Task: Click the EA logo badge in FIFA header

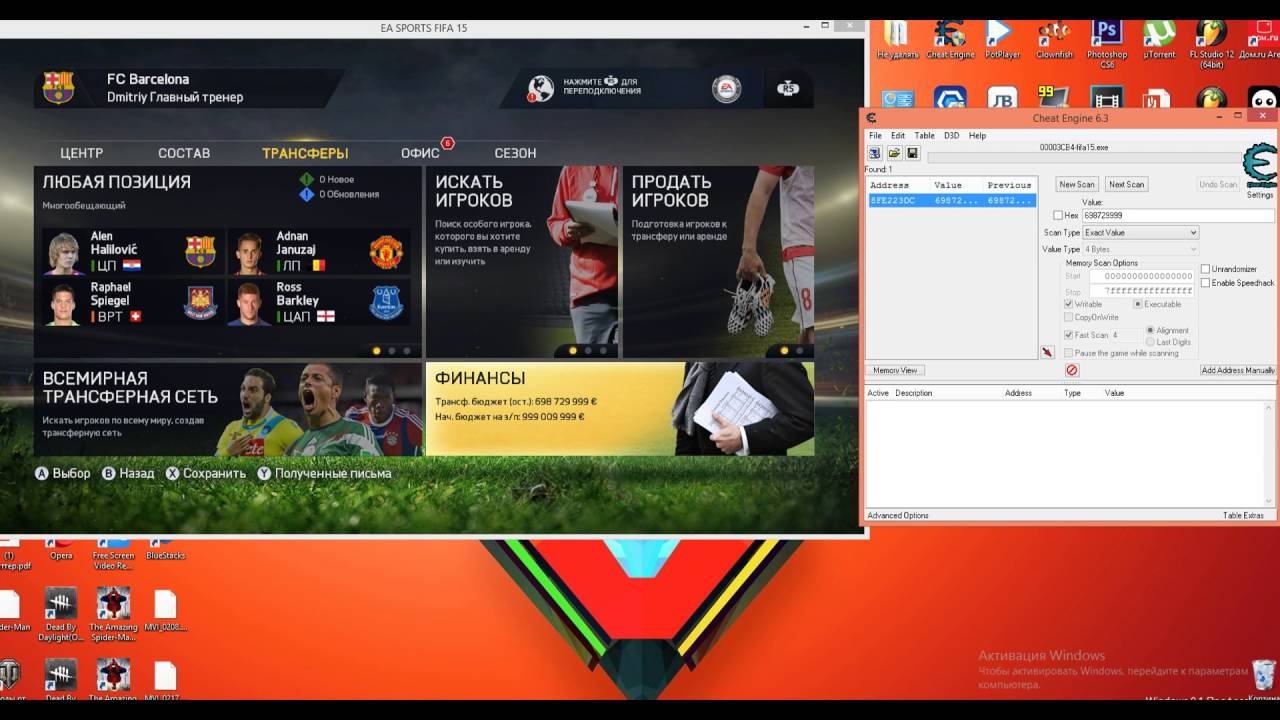Action: [726, 89]
